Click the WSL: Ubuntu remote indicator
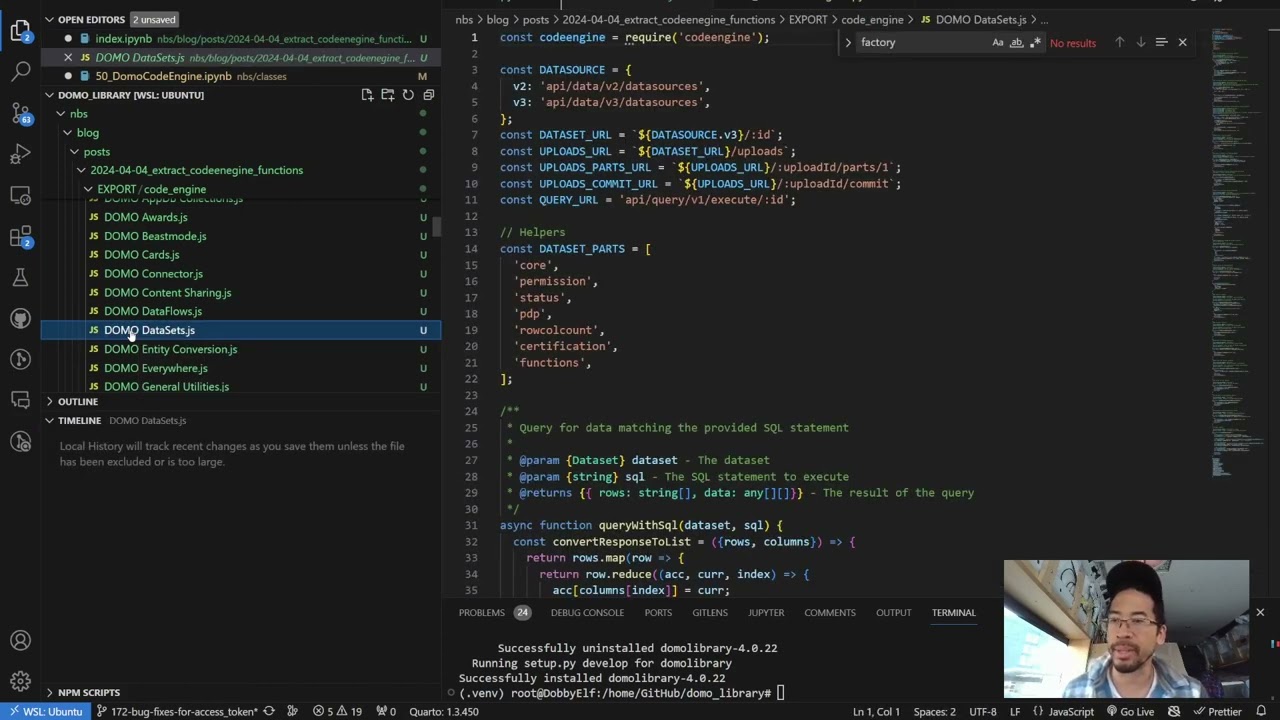 [x=44, y=712]
